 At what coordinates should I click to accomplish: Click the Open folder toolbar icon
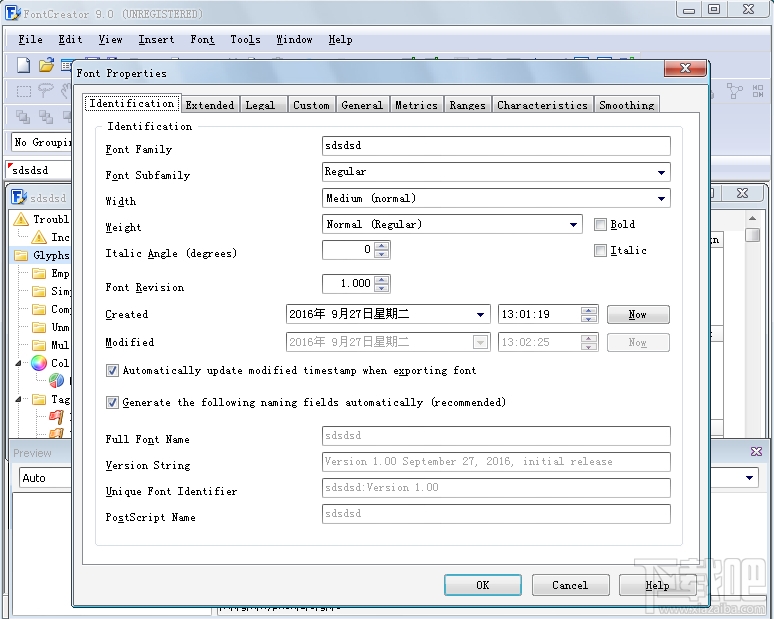46,65
